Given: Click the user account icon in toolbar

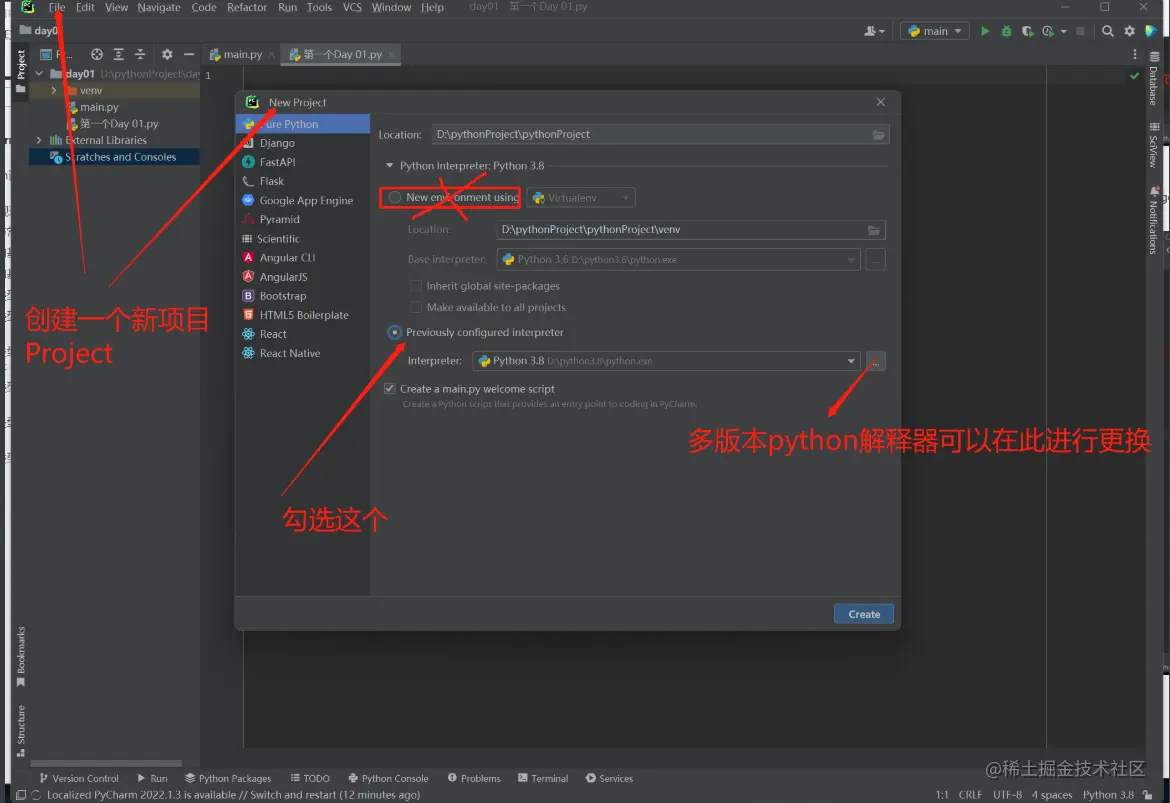Looking at the screenshot, I should pyautogui.click(x=874, y=31).
